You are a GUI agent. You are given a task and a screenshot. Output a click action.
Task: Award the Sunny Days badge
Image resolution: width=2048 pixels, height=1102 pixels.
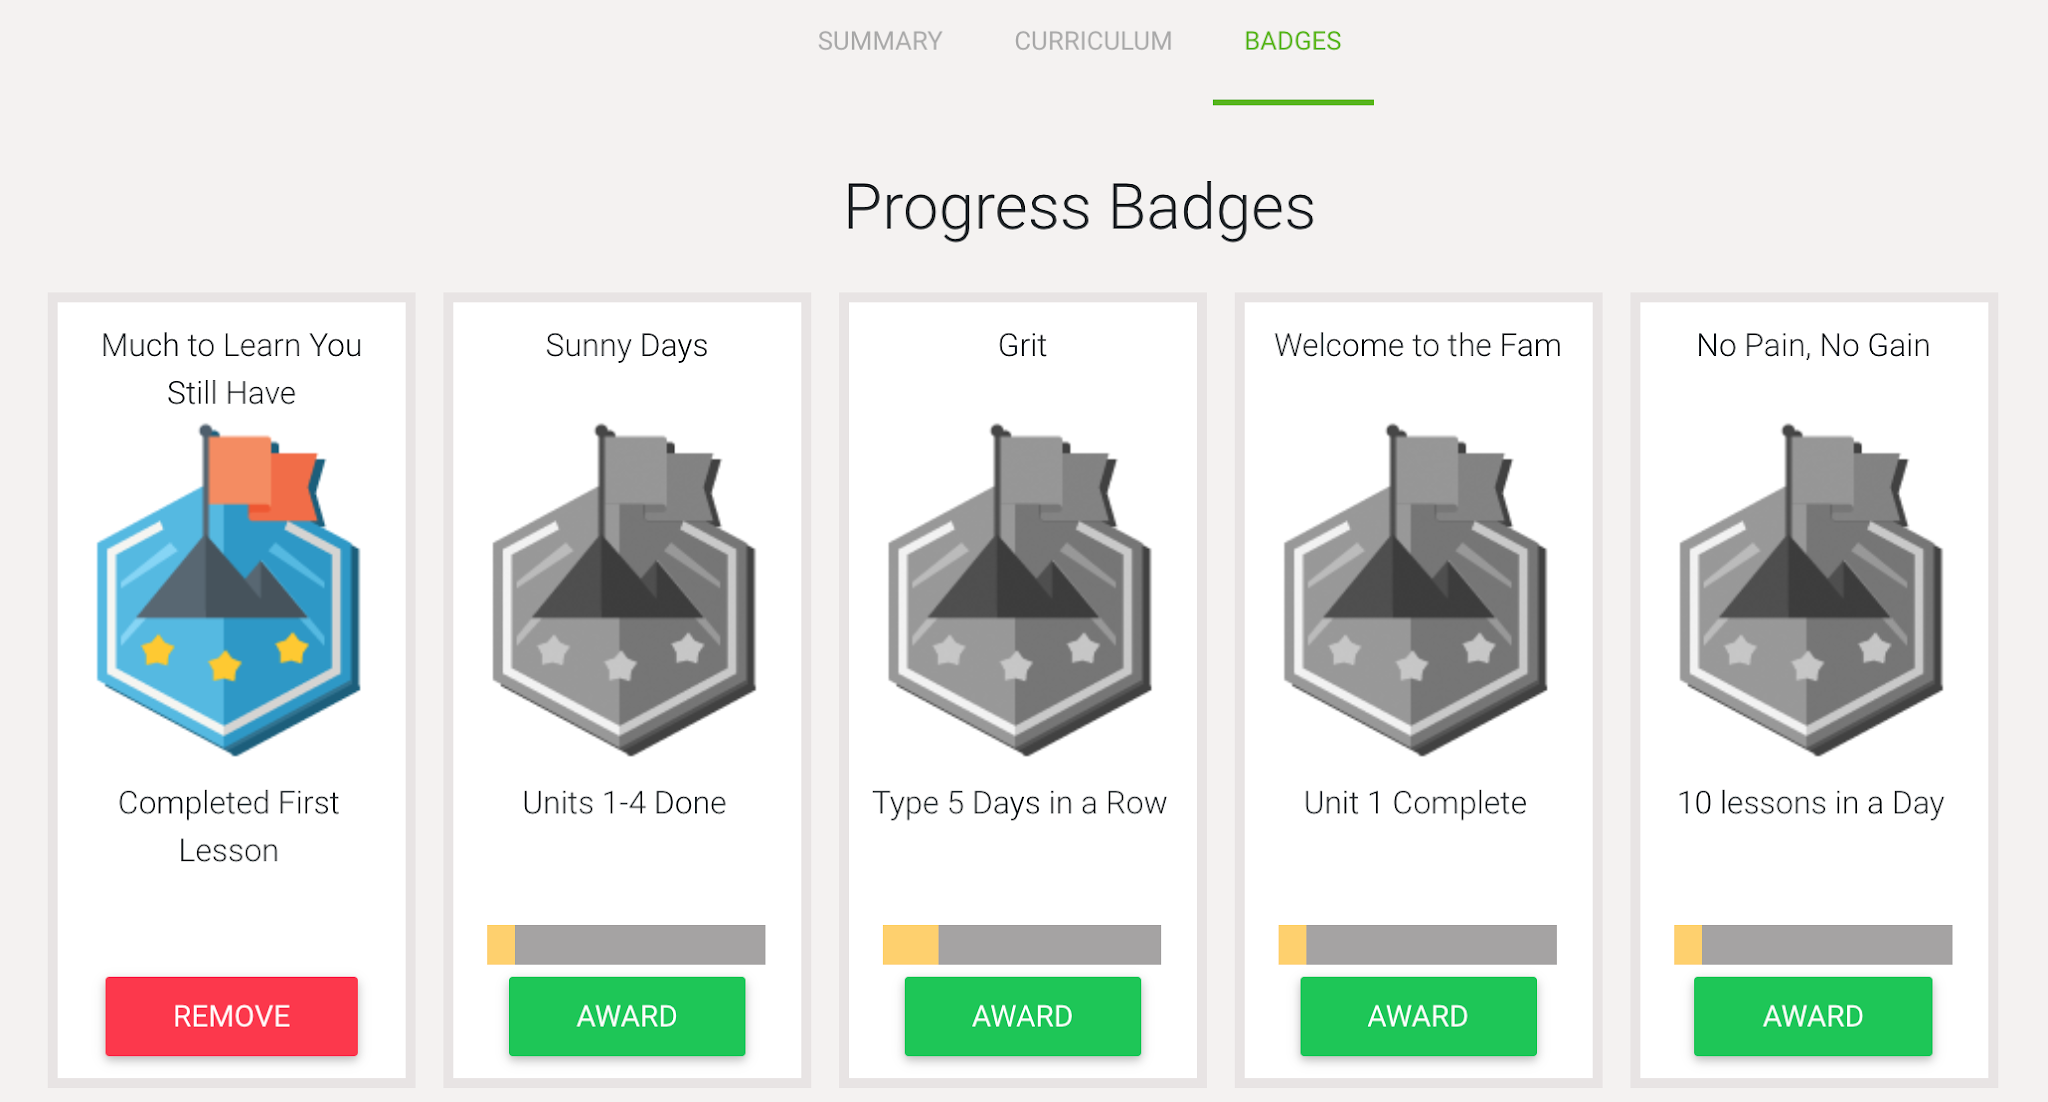(625, 1016)
